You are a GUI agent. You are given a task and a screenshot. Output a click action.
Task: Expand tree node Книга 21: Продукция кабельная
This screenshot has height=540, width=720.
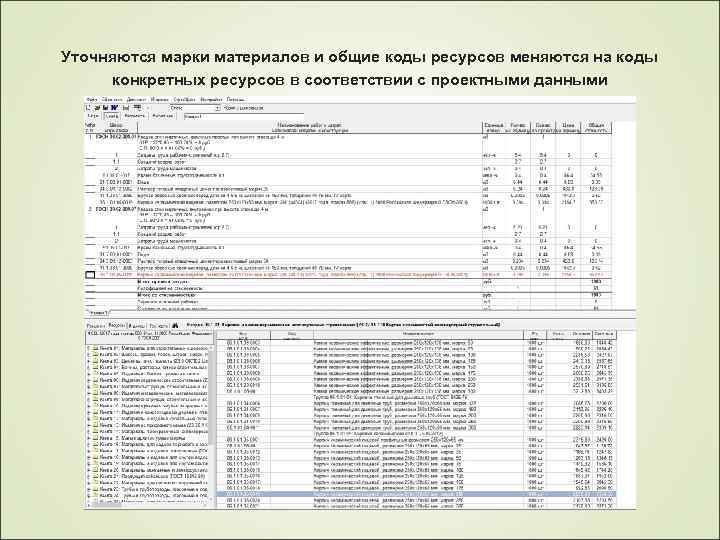(88, 477)
